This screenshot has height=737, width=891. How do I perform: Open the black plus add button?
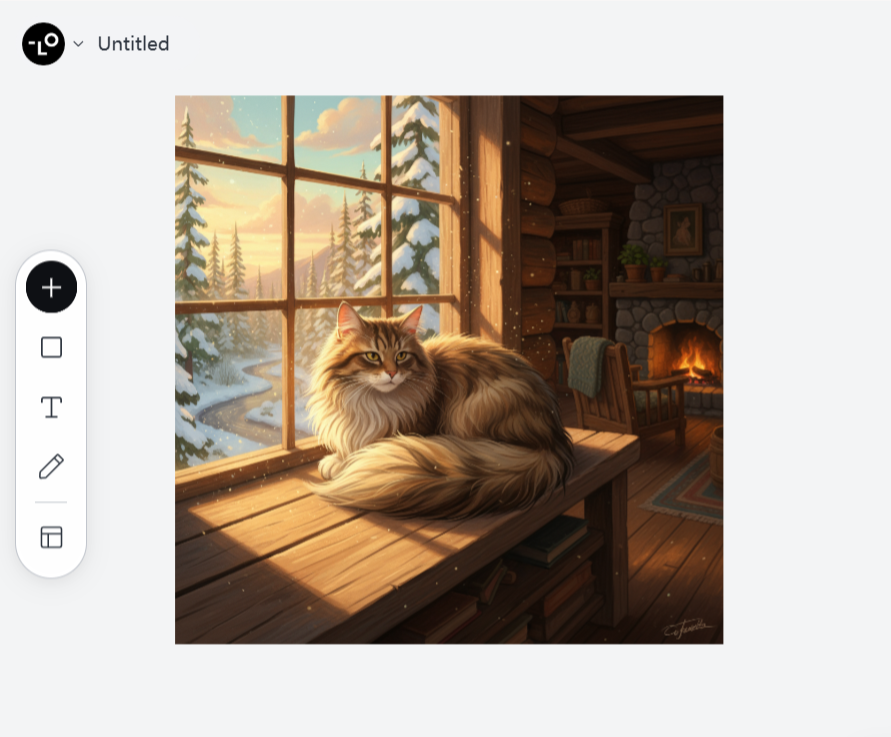51,287
